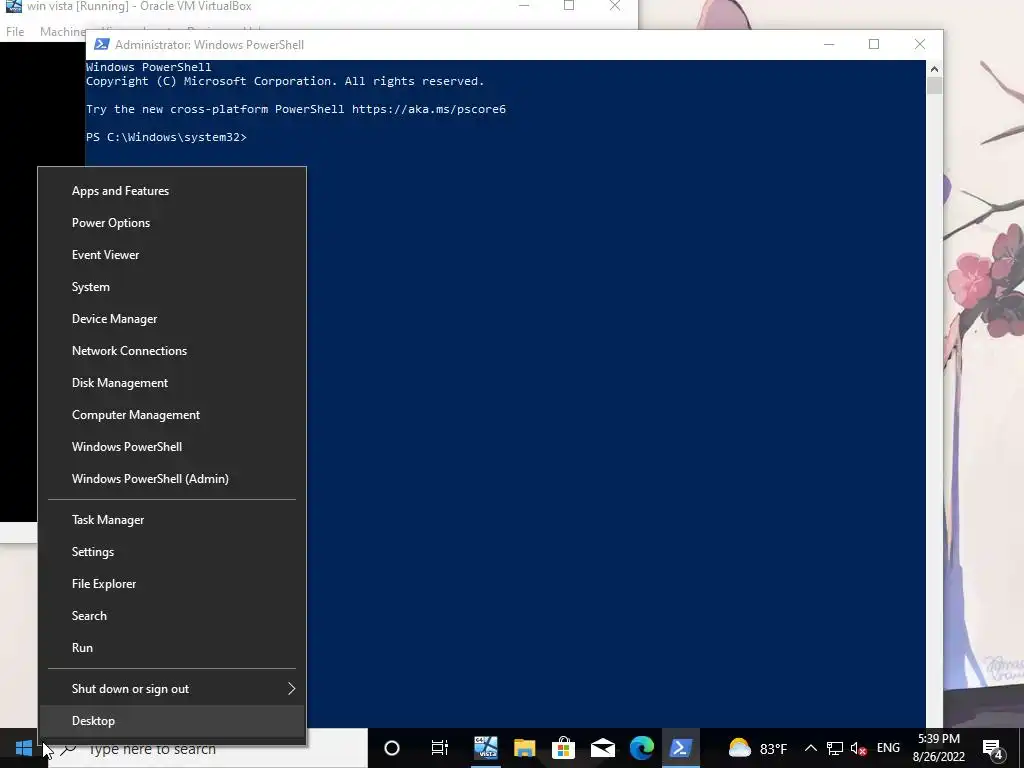
Task: Launch Microsoft Edge from taskbar
Action: click(642, 748)
